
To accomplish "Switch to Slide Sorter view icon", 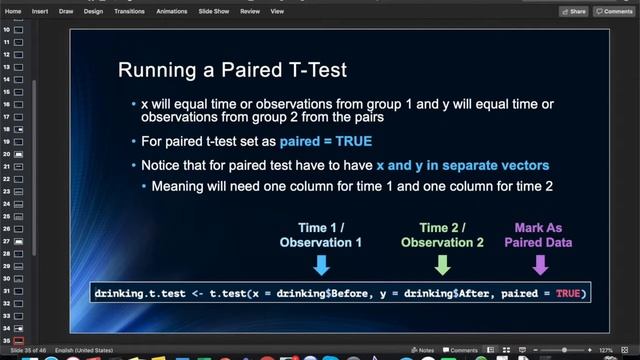I will 507,350.
